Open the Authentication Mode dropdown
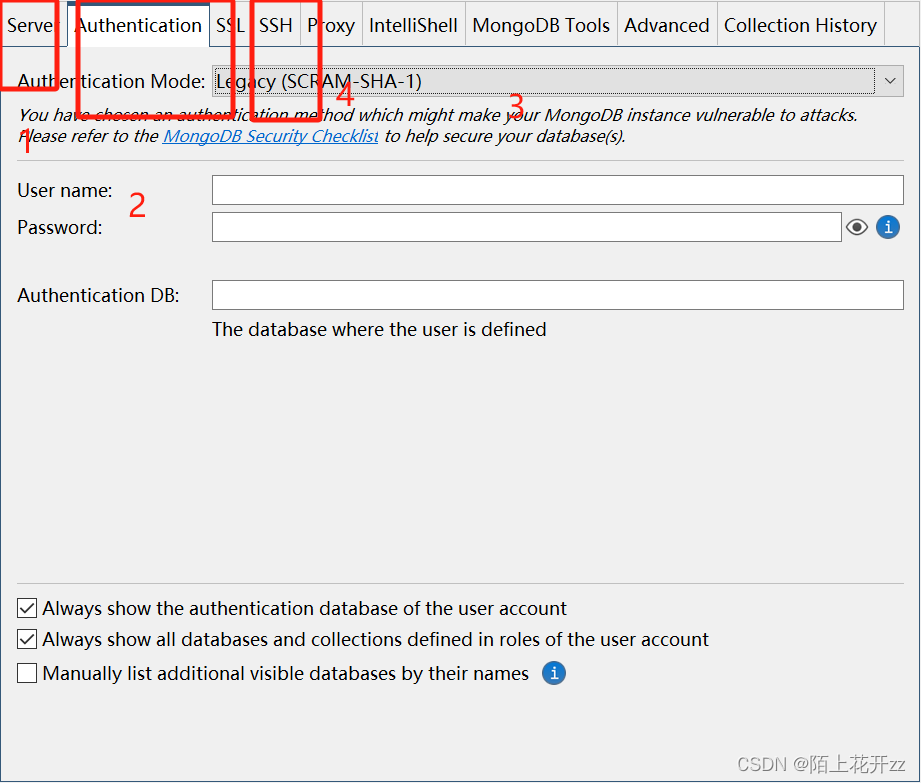This screenshot has width=921, height=783. pos(890,81)
